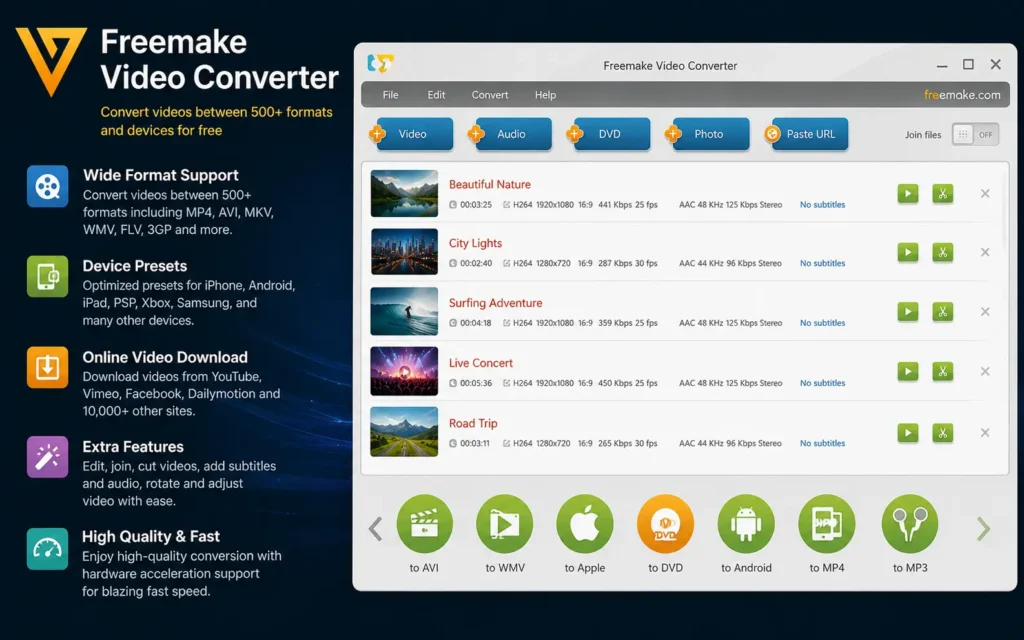The height and width of the screenshot is (640, 1024).
Task: Select the Surfing Adventure thumbnail
Action: click(x=404, y=312)
